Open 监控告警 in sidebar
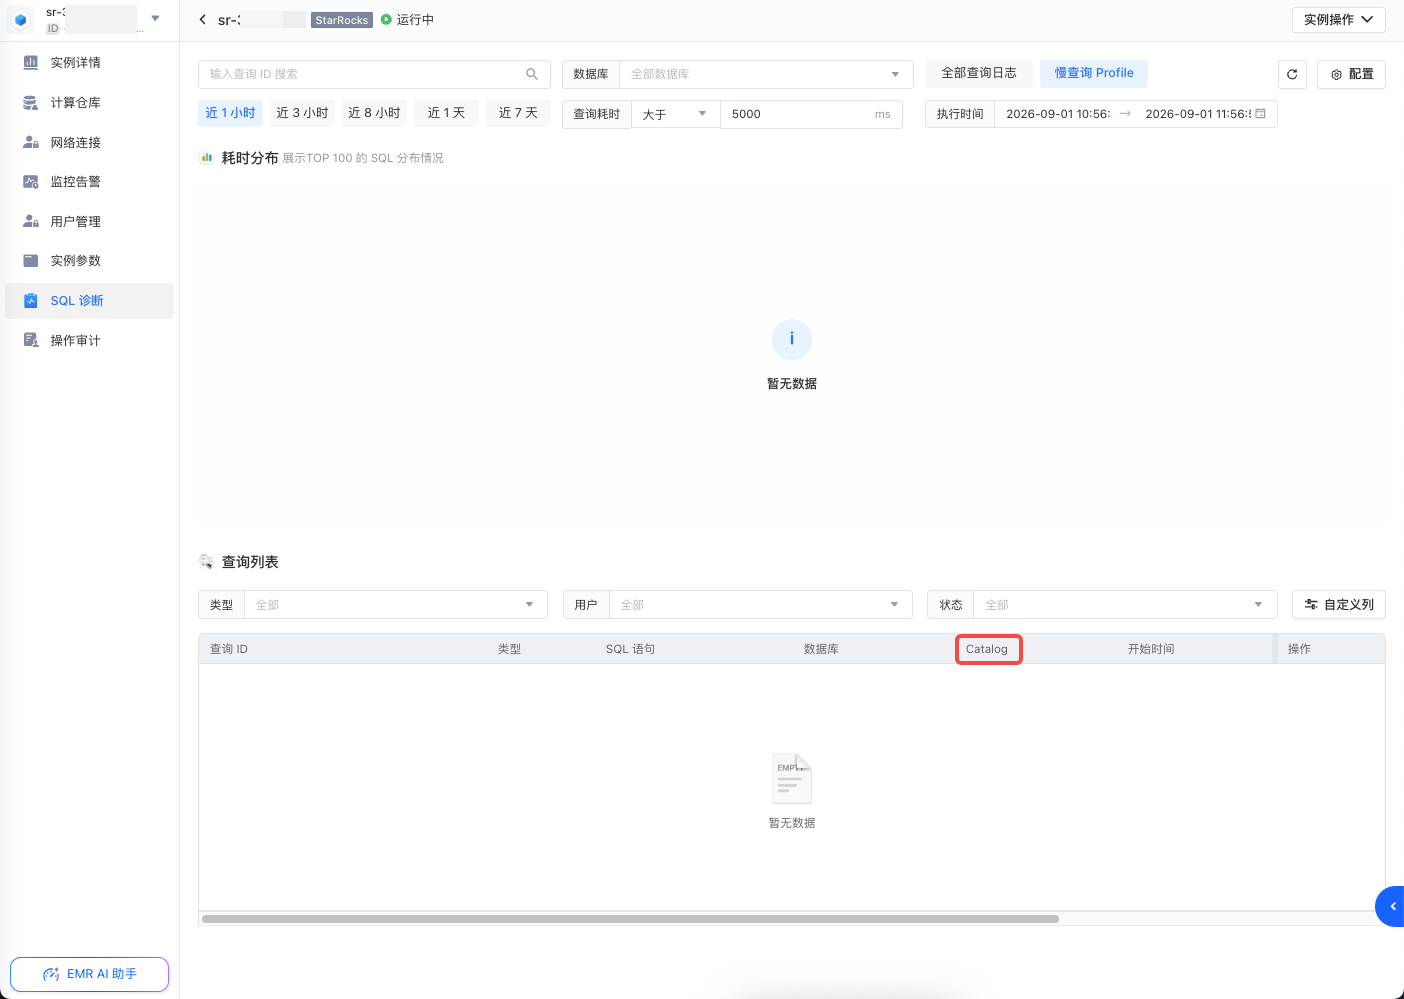The width and height of the screenshot is (1404, 999). click(x=89, y=181)
